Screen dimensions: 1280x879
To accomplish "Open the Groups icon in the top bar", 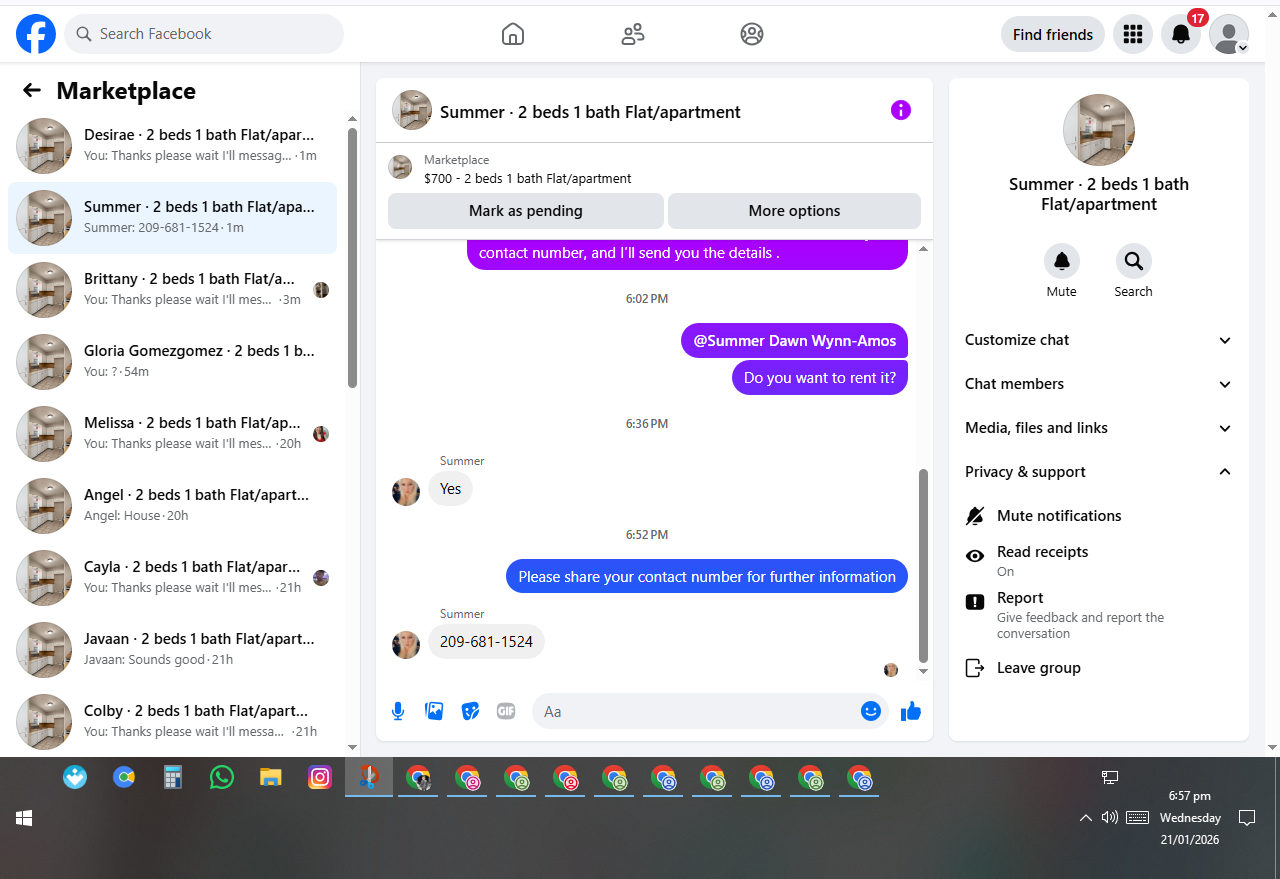I will pyautogui.click(x=752, y=34).
